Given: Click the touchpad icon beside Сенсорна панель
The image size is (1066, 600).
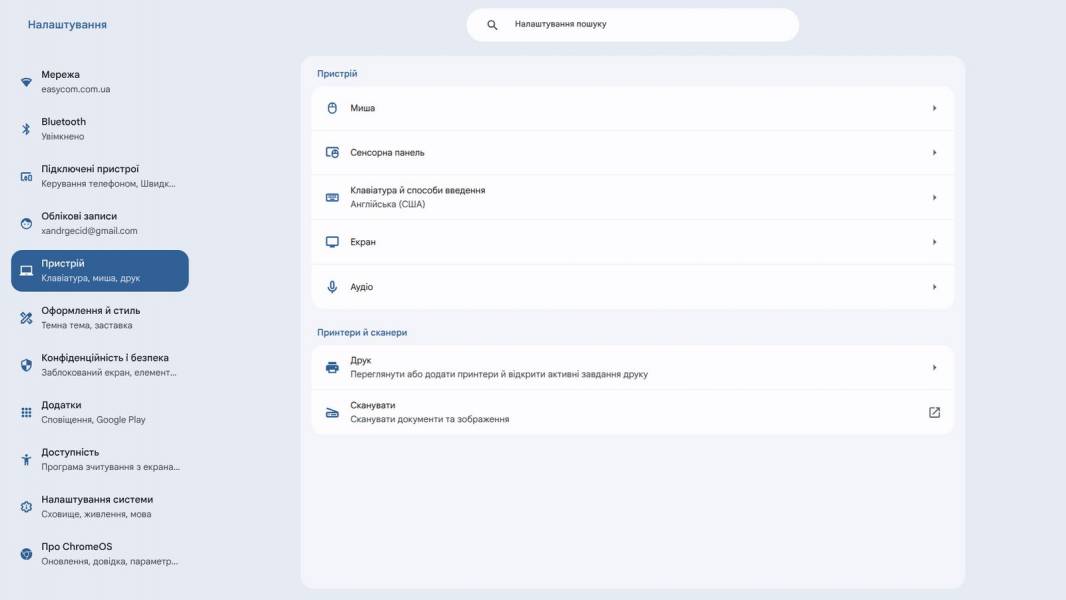Looking at the screenshot, I should [332, 153].
